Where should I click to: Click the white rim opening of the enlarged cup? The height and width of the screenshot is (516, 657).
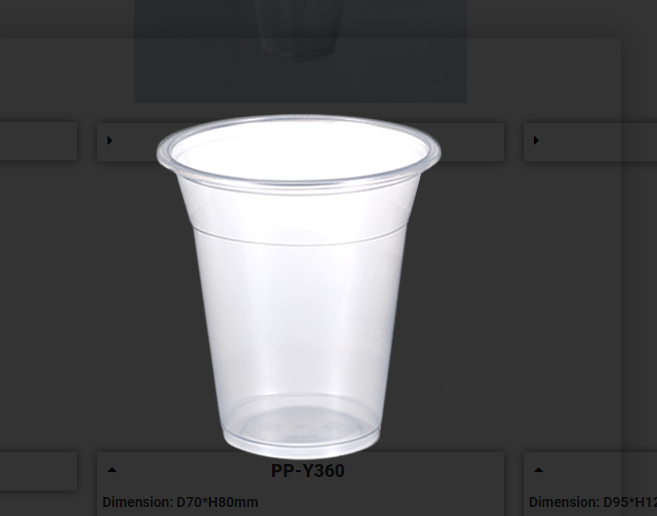(x=300, y=150)
